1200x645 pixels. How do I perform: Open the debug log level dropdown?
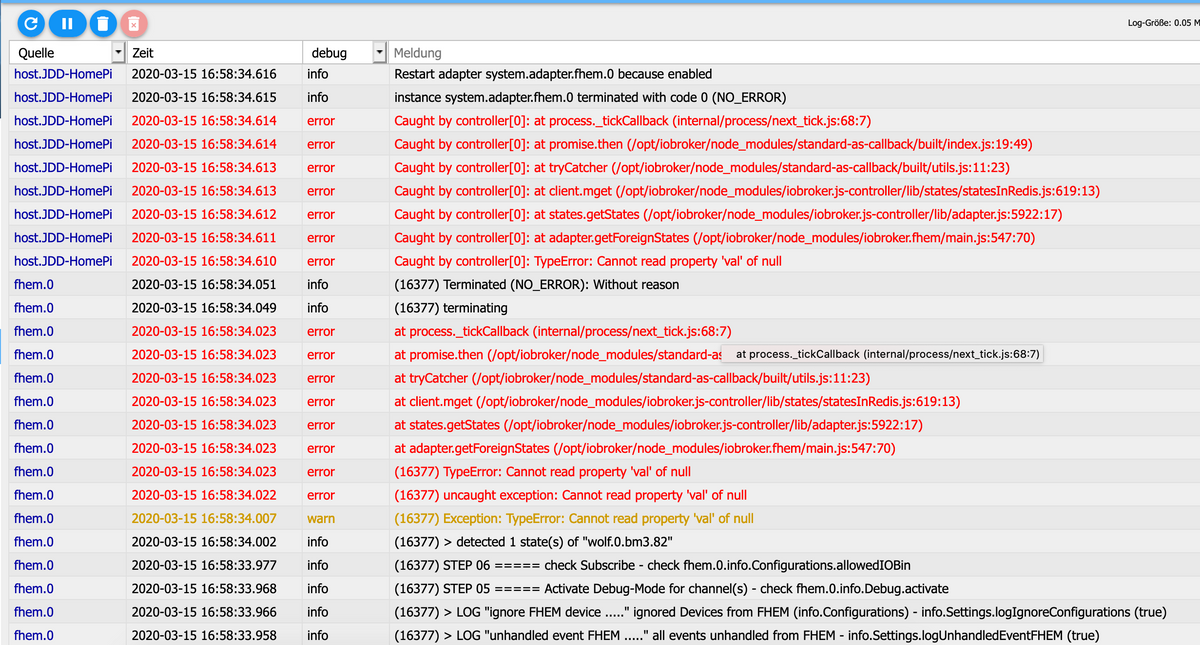[379, 52]
